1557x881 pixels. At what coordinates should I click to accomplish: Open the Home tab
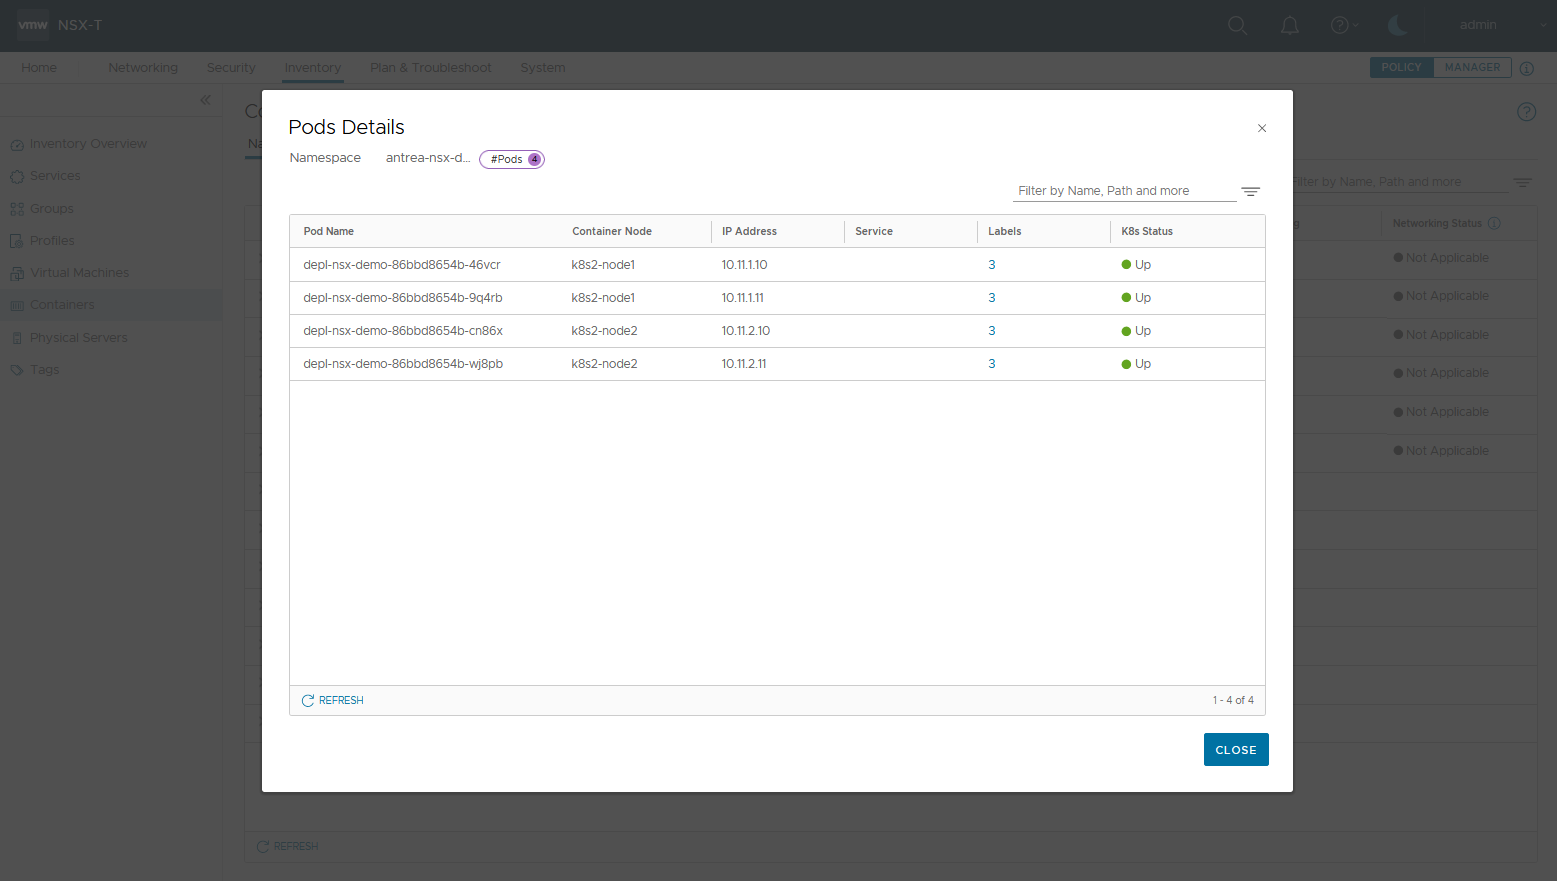39,68
